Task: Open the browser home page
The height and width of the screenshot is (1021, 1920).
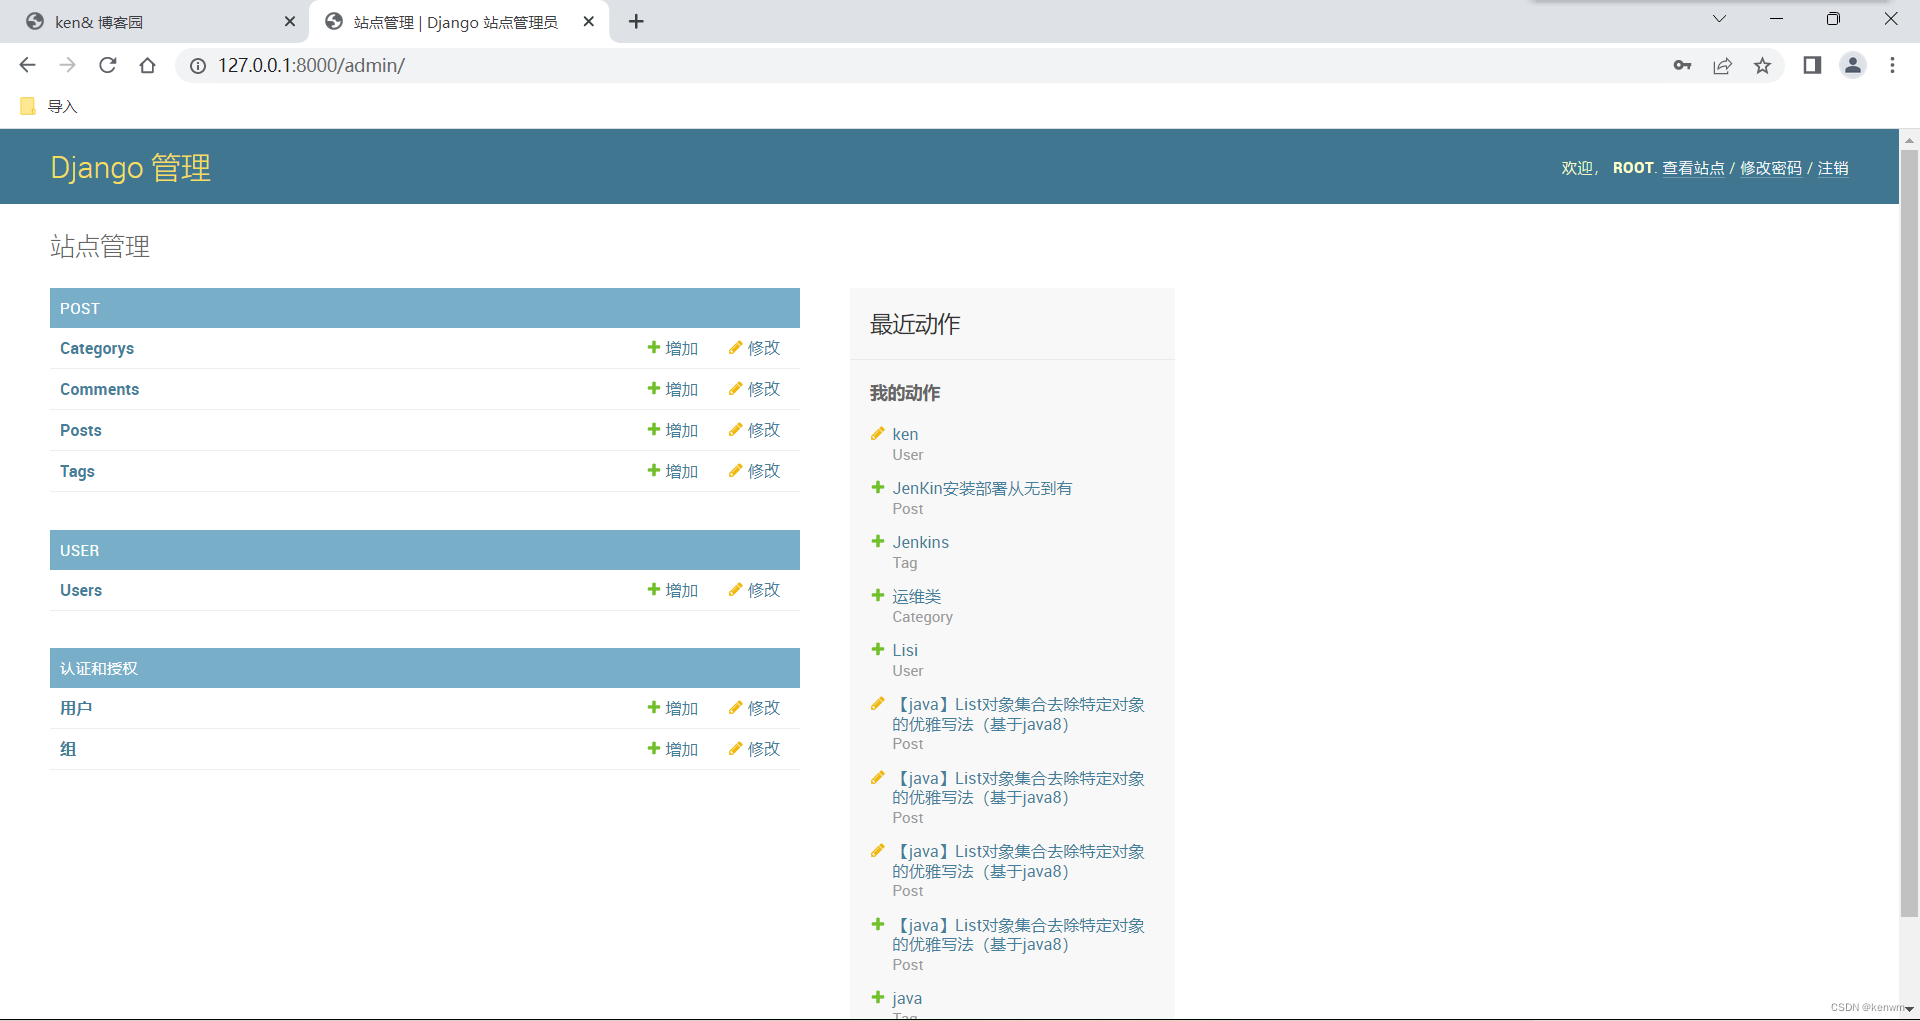Action: pos(148,65)
